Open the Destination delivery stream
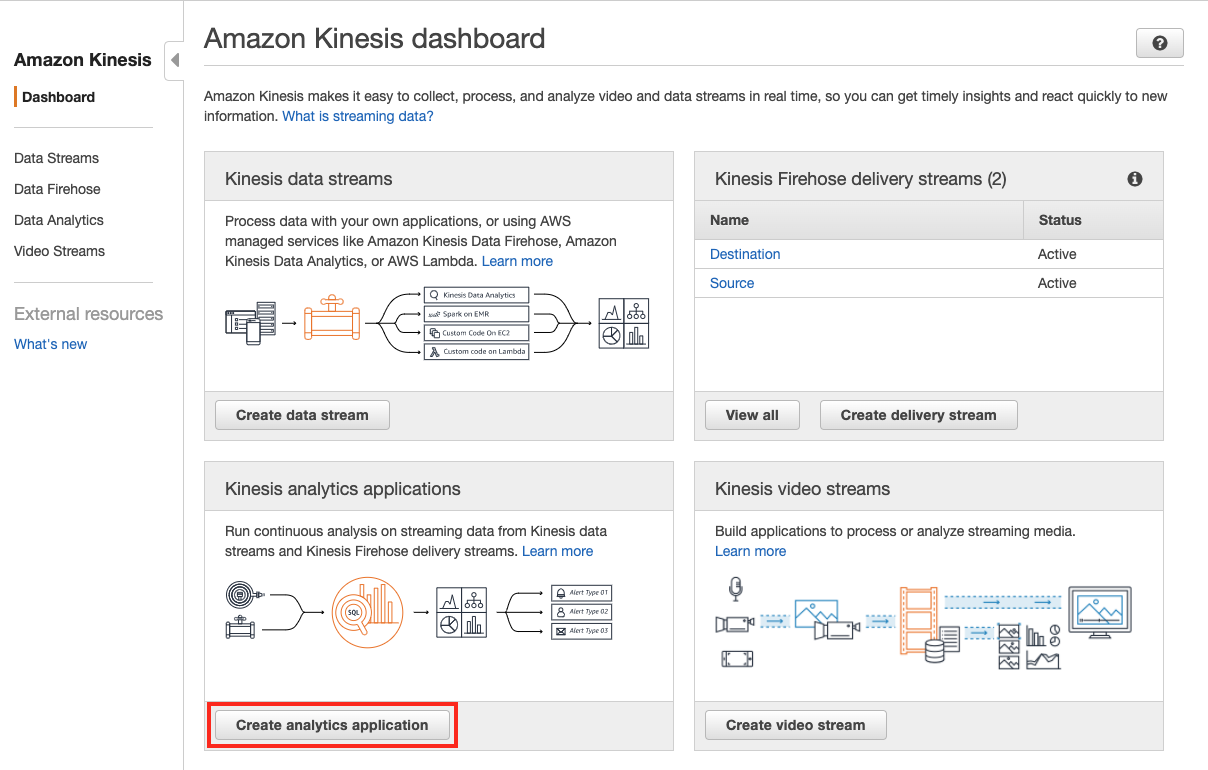 click(745, 254)
